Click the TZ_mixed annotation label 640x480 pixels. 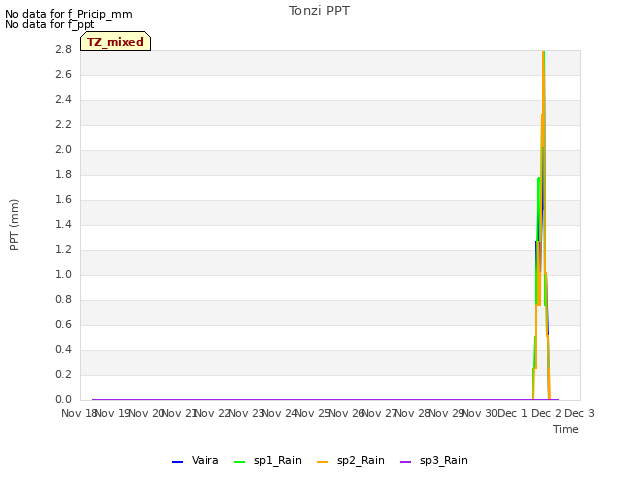(x=116, y=42)
